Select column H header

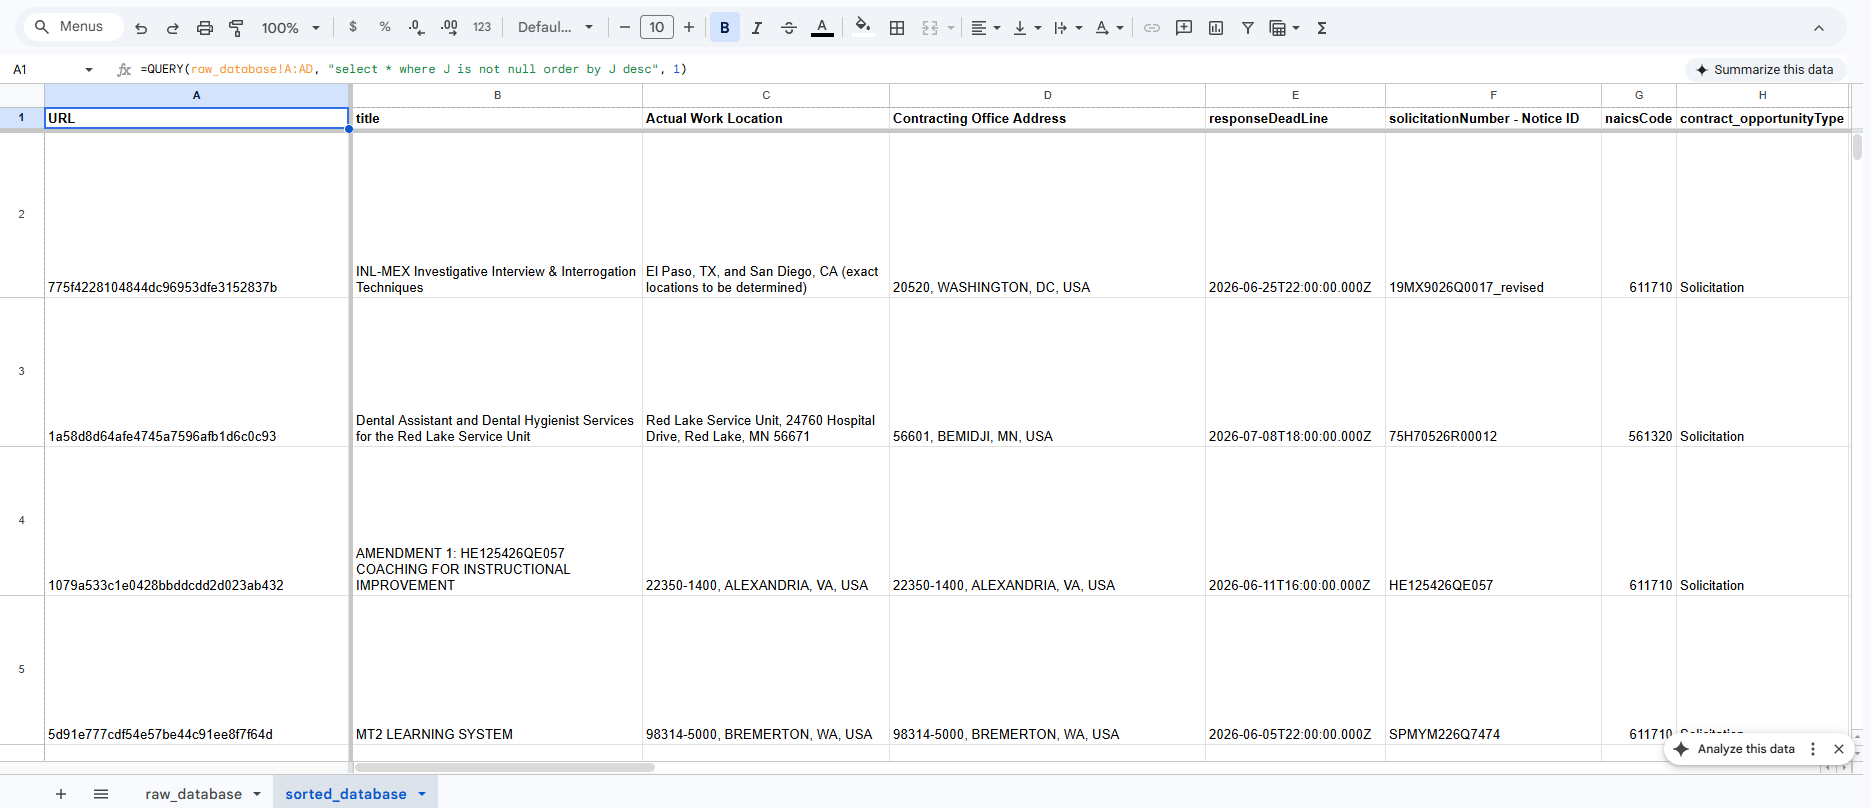(x=1762, y=95)
